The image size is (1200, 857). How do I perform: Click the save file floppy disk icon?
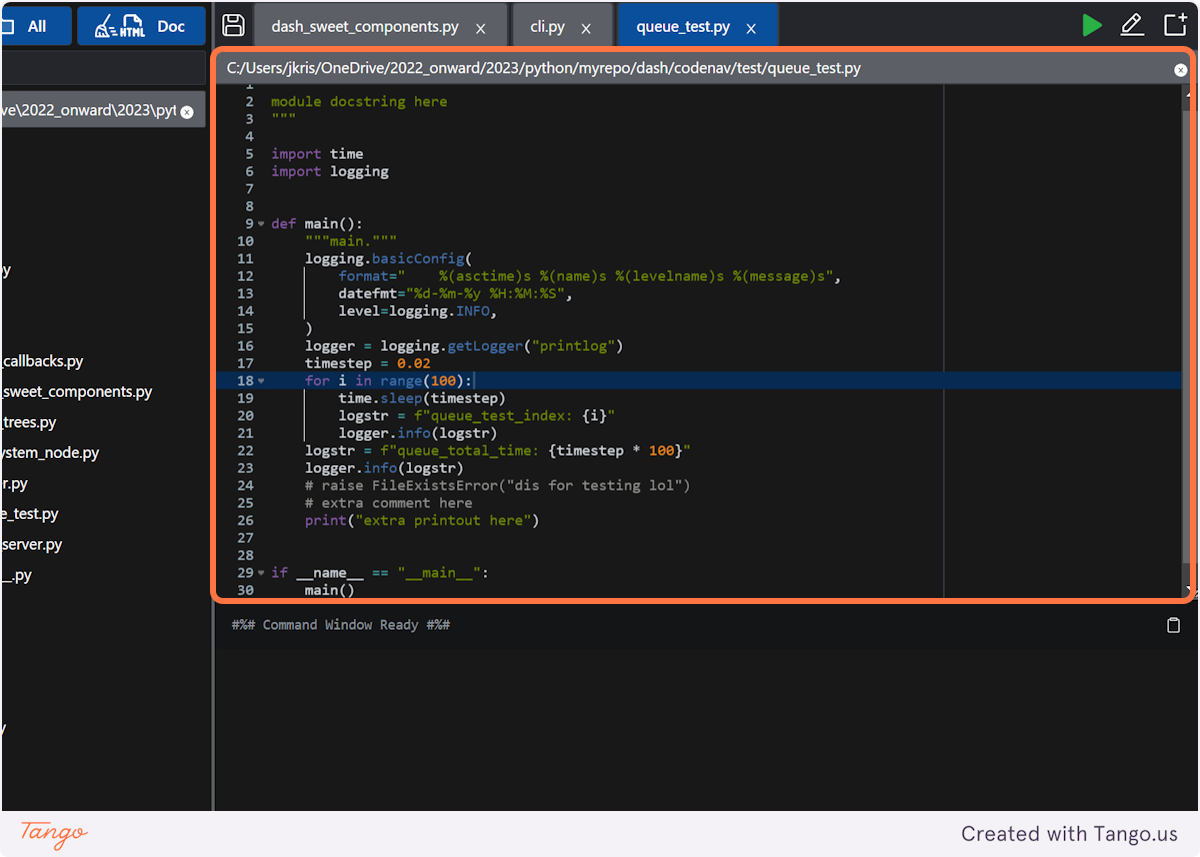pyautogui.click(x=233, y=25)
